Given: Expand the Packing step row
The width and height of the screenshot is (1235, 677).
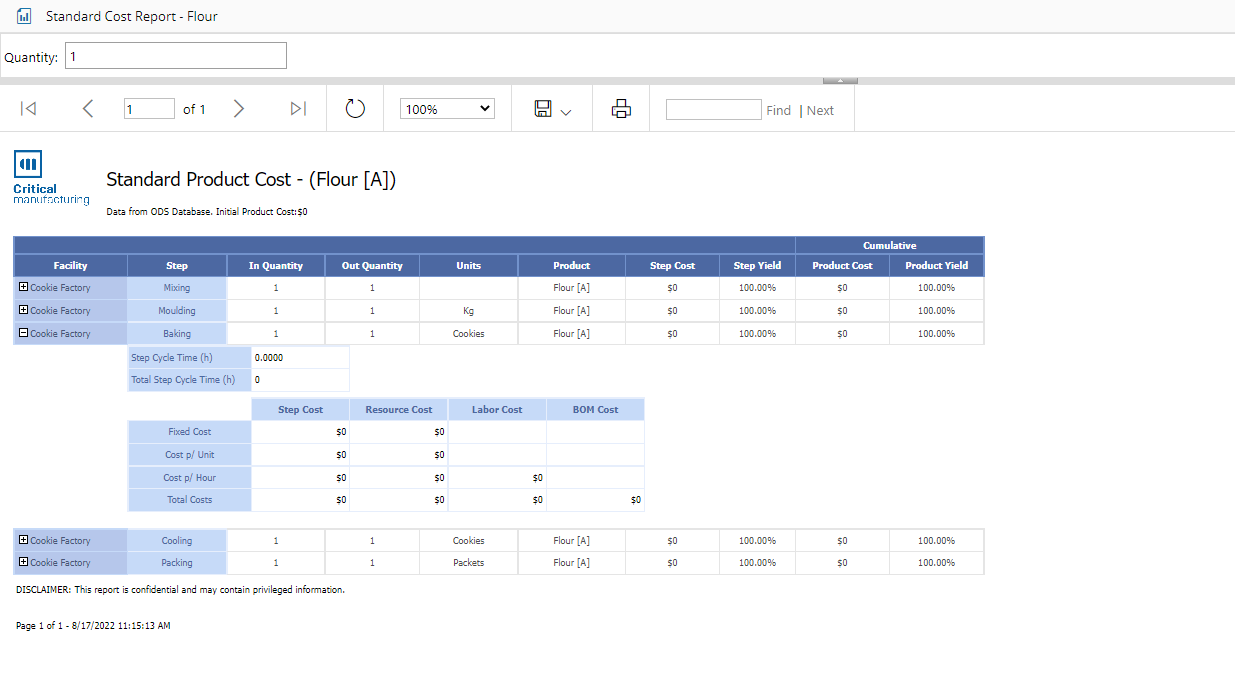Looking at the screenshot, I should pos(23,562).
